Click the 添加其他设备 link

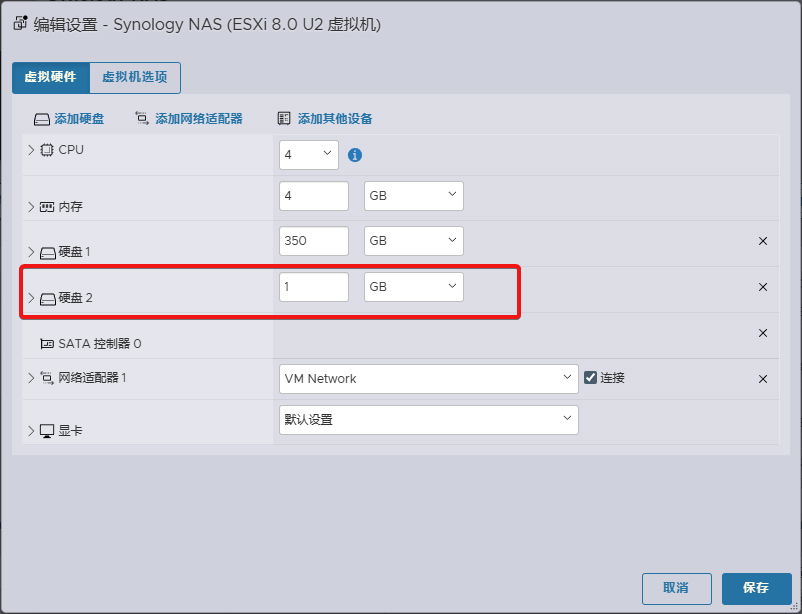point(335,119)
